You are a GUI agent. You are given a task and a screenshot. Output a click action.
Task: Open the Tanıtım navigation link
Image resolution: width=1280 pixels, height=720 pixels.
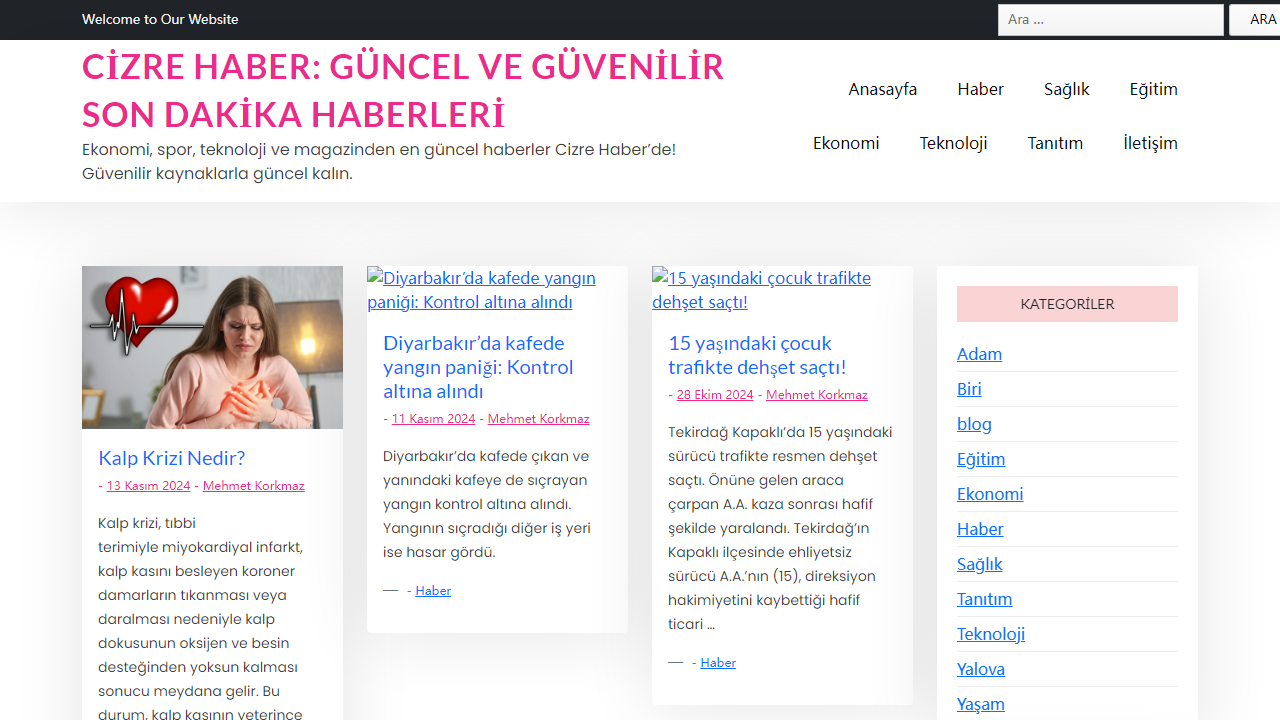click(1055, 143)
